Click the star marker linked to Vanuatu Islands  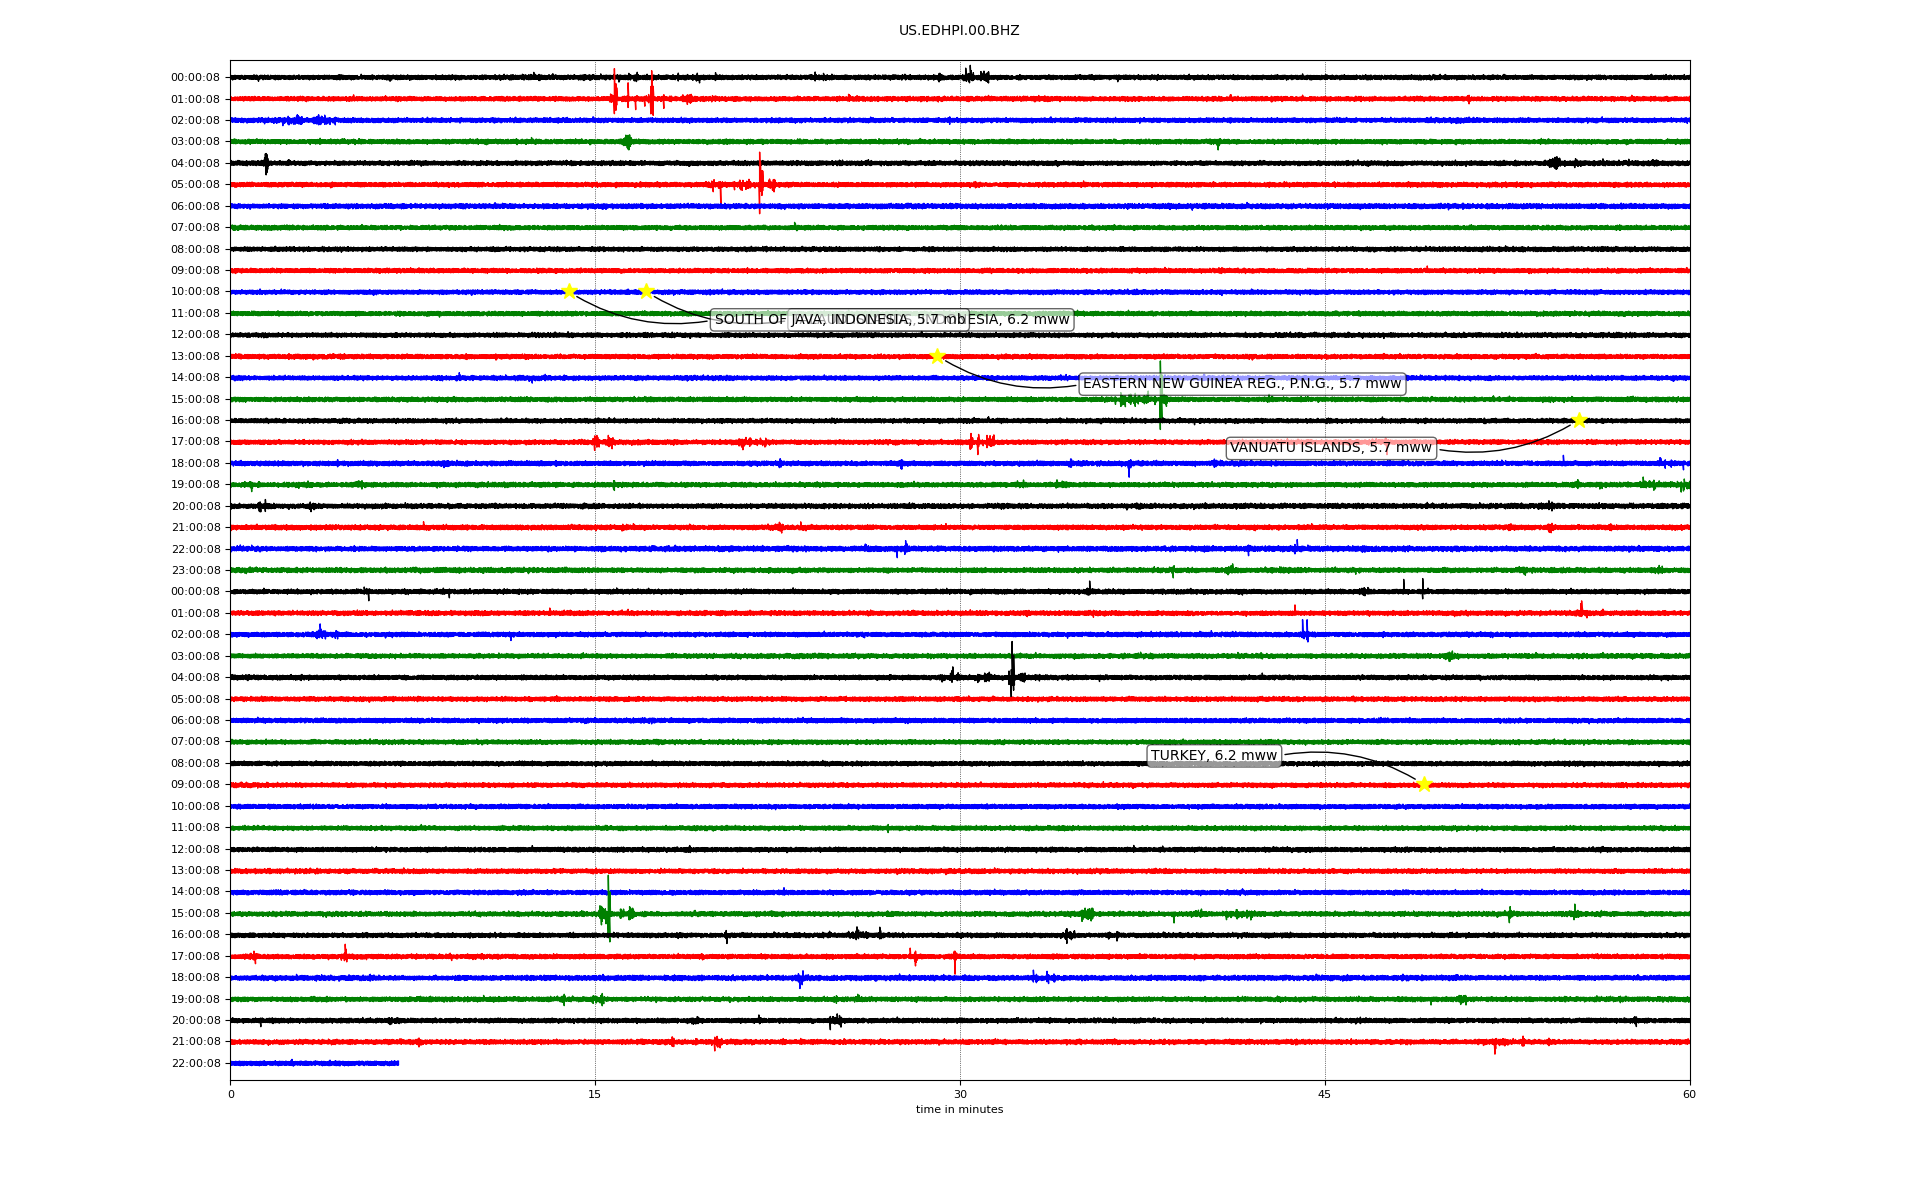(1579, 420)
